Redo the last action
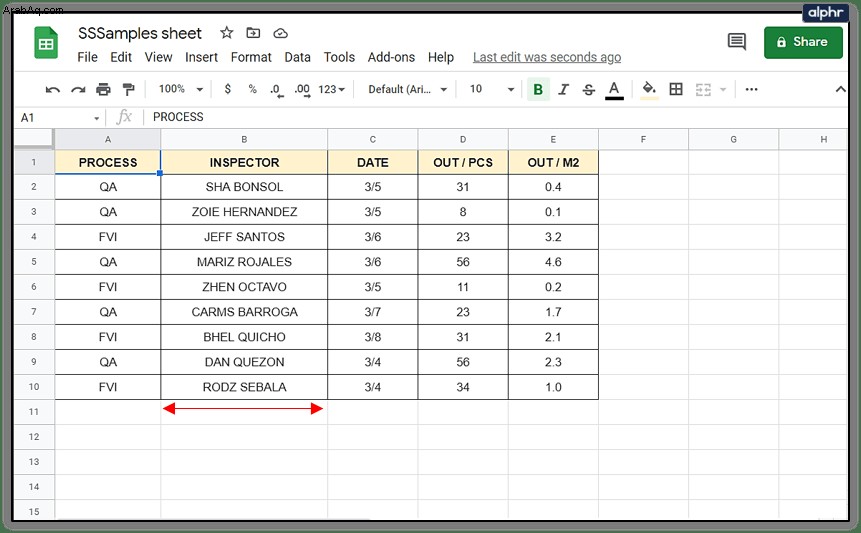 point(78,89)
